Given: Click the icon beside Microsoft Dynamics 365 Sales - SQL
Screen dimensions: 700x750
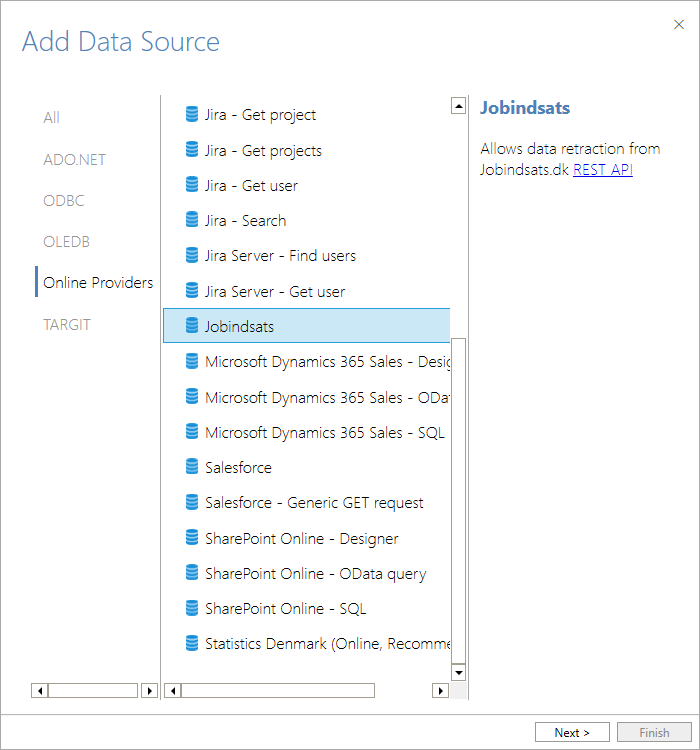Looking at the screenshot, I should [192, 431].
